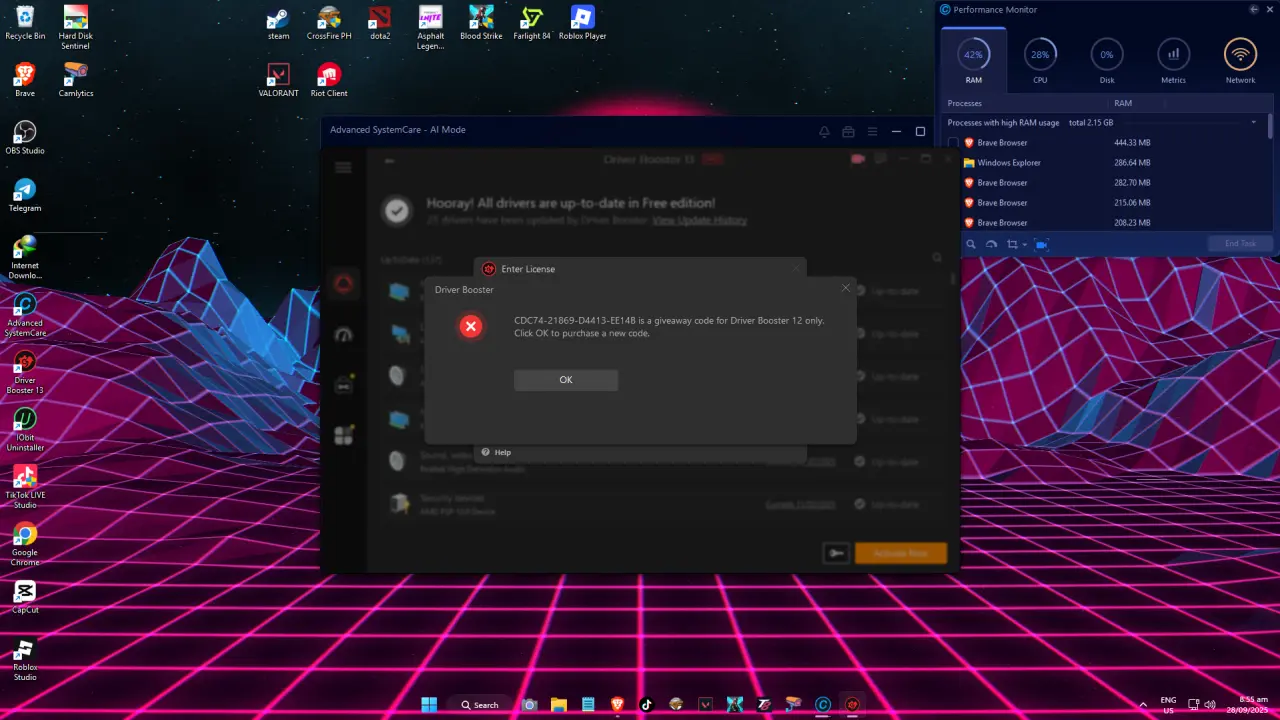Select the CapCut desktop icon
The width and height of the screenshot is (1280, 720).
25,598
